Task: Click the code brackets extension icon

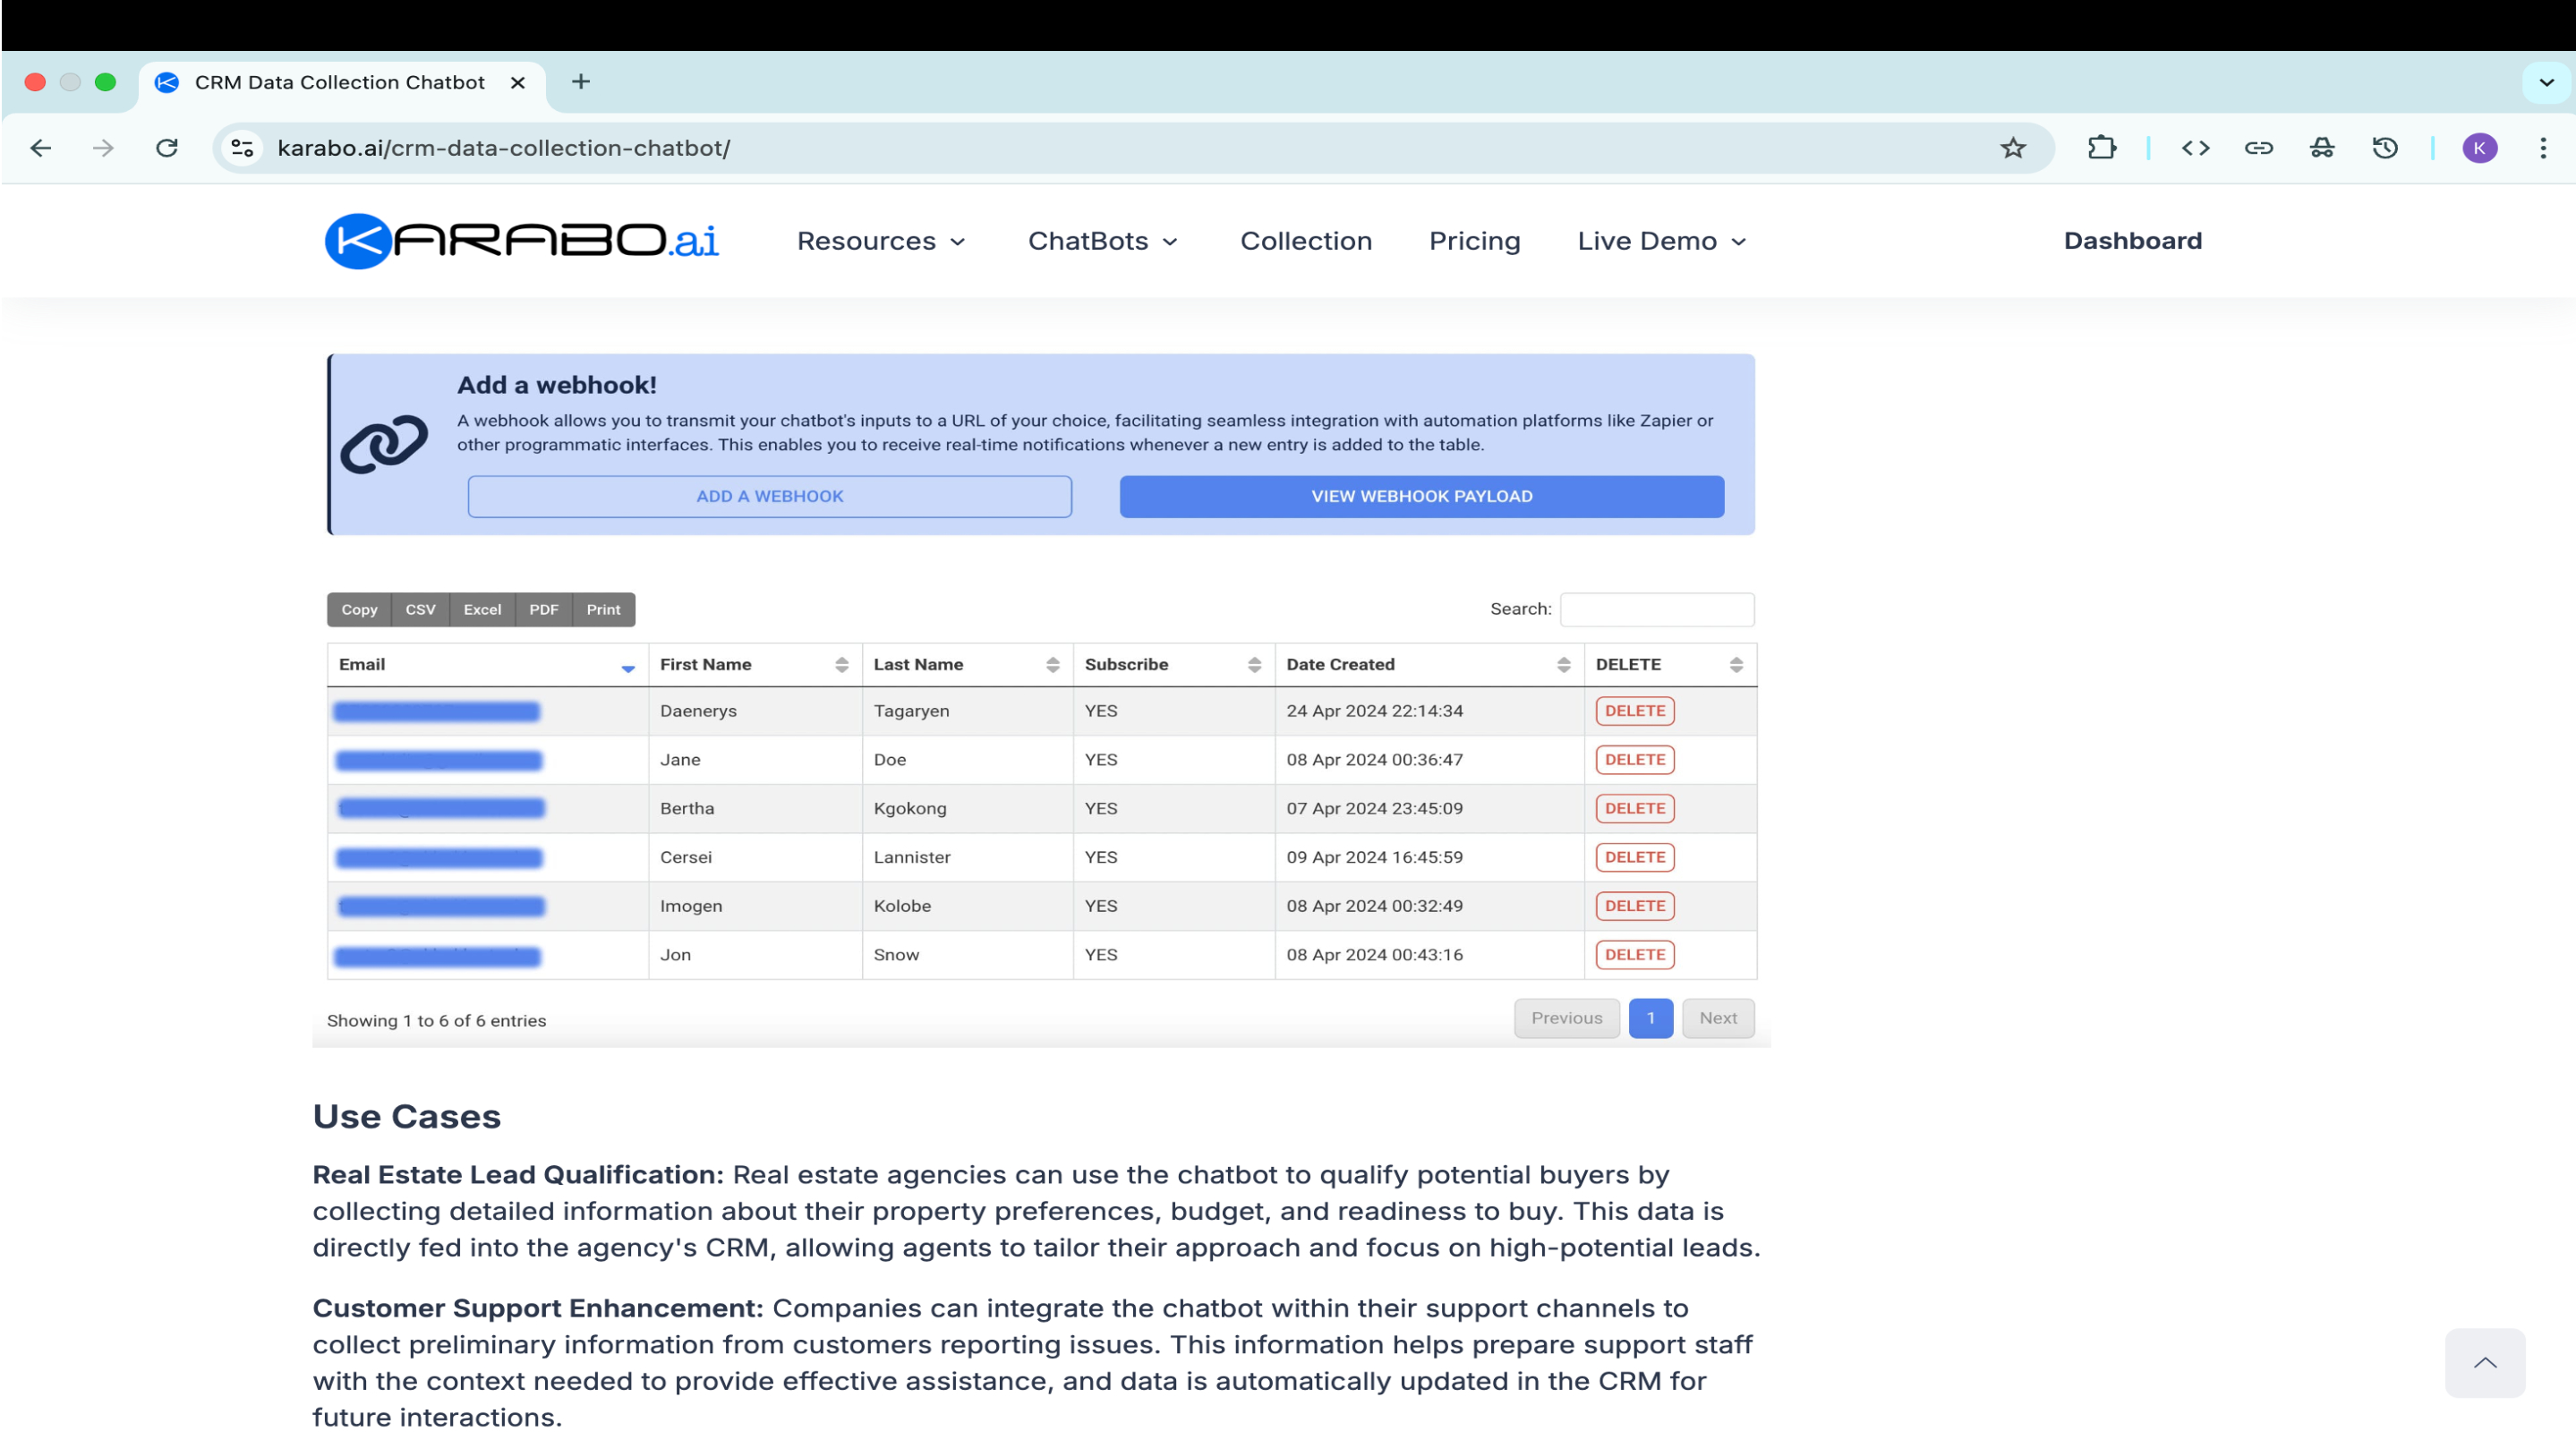Action: click(x=2195, y=148)
